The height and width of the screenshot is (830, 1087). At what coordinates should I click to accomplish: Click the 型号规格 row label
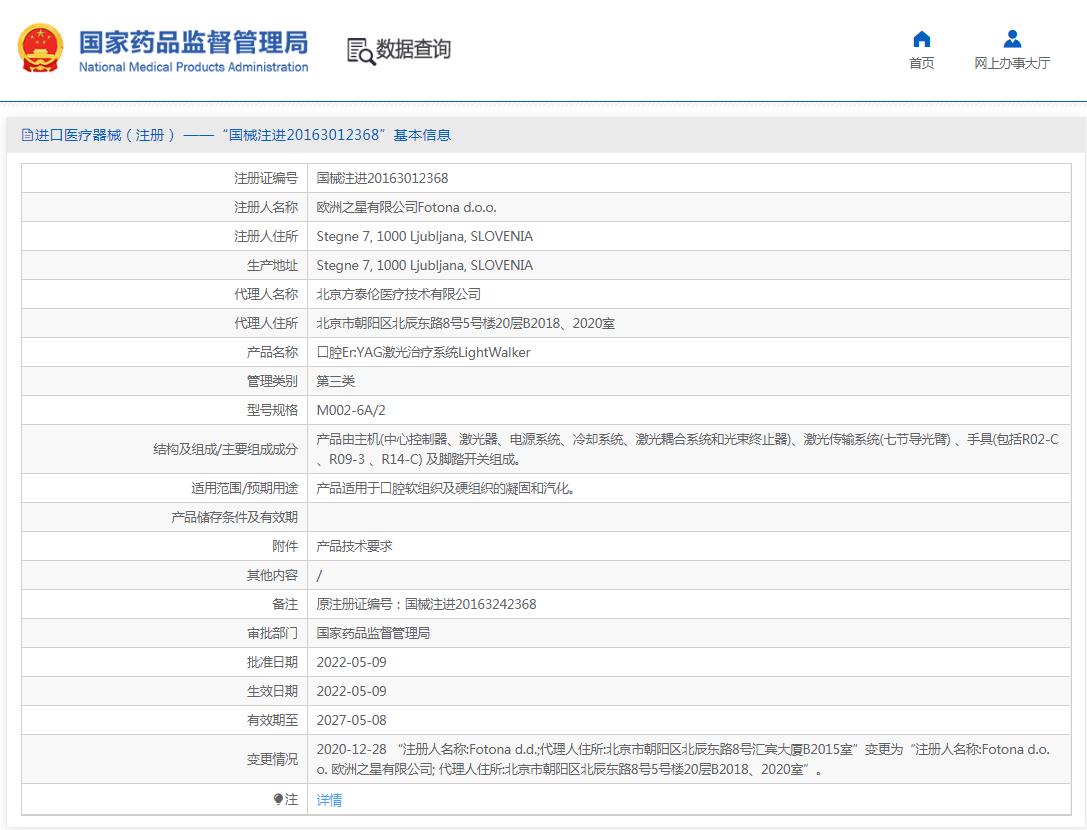(272, 410)
